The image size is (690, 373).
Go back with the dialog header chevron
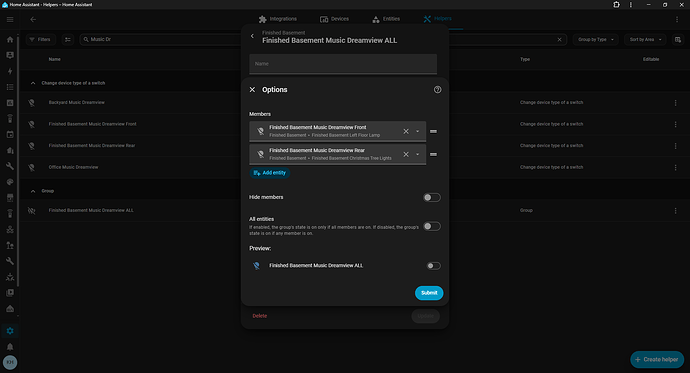pos(252,36)
